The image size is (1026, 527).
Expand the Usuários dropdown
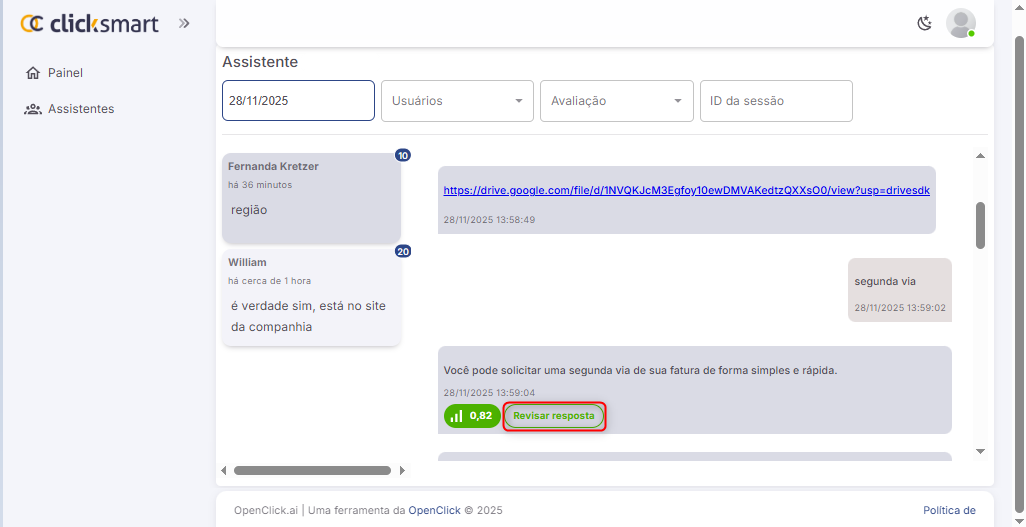tap(457, 101)
